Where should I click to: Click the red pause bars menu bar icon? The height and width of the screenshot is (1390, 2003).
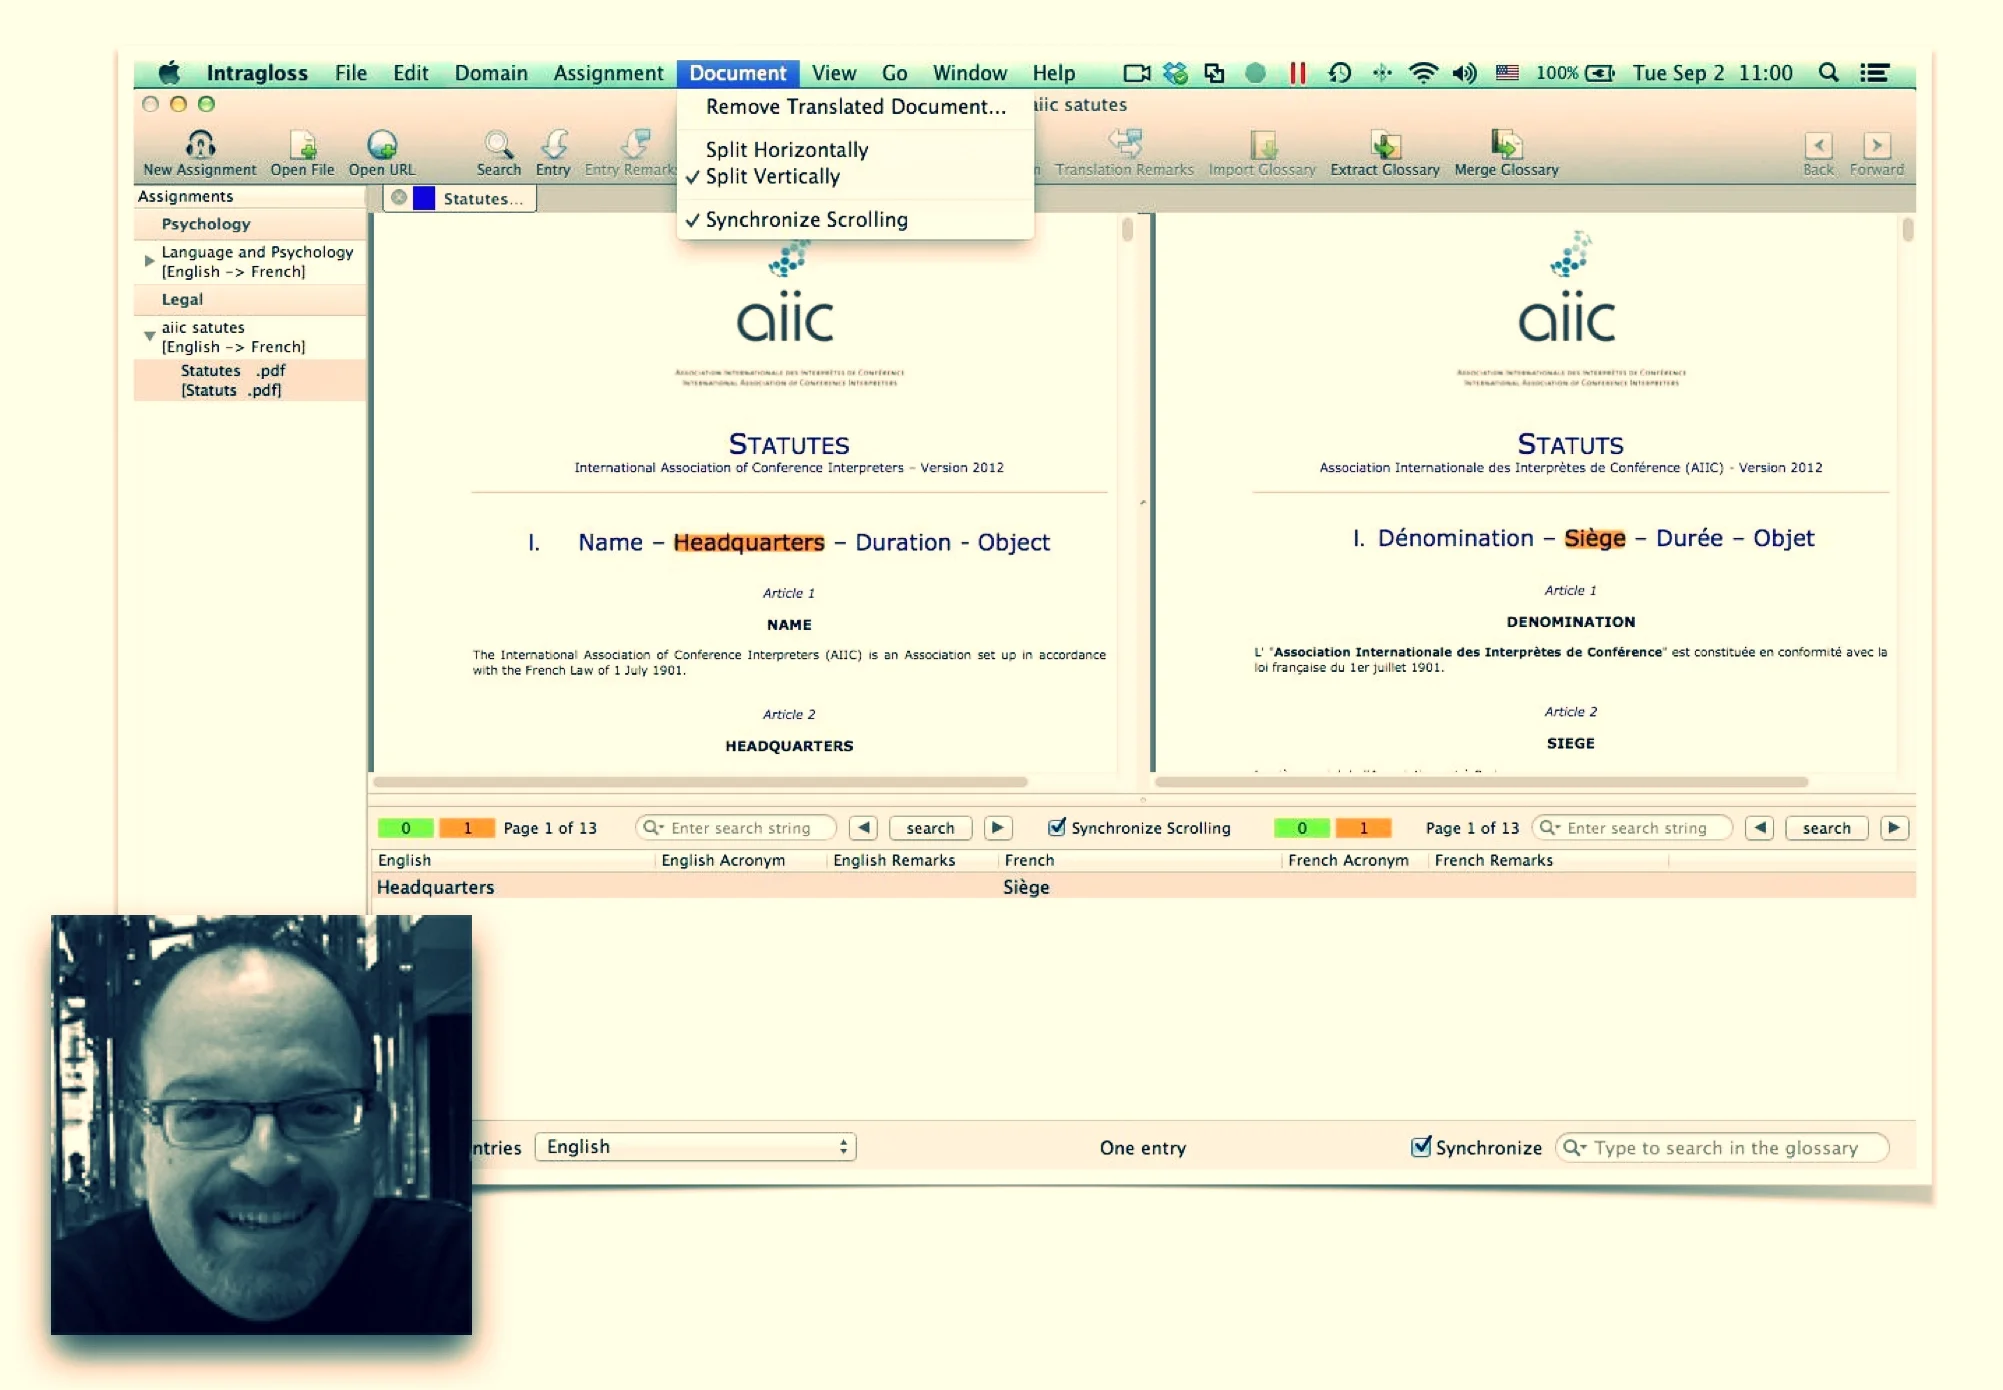pyautogui.click(x=1297, y=73)
